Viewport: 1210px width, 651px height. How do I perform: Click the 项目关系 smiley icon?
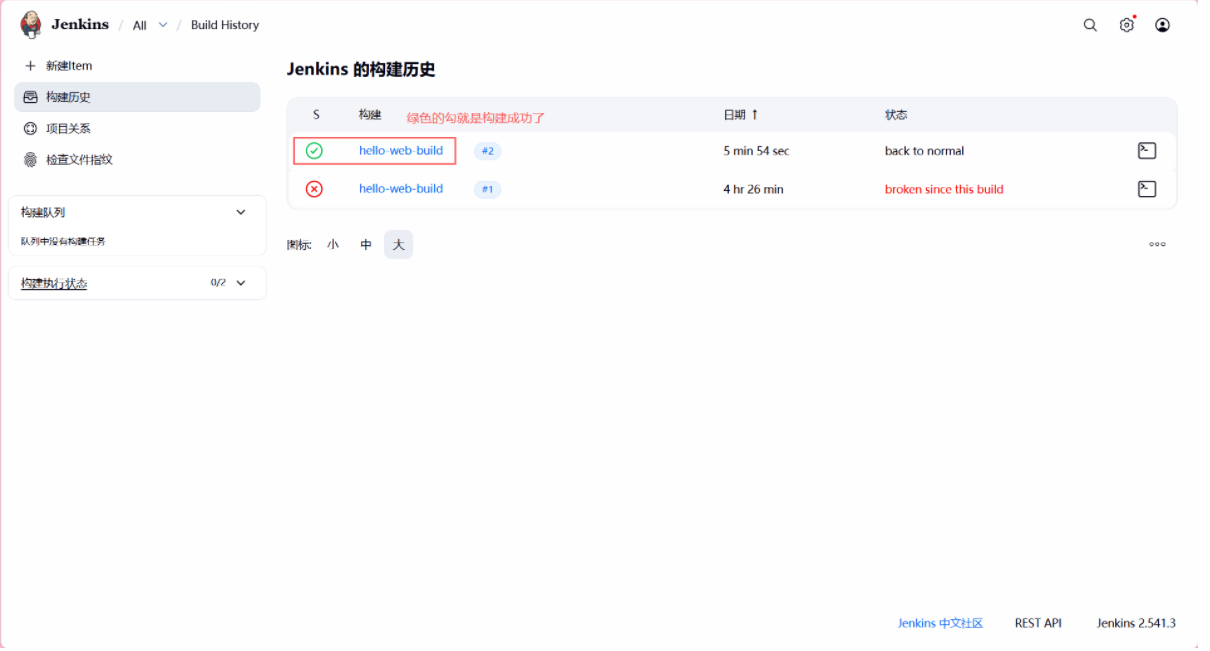[30, 128]
